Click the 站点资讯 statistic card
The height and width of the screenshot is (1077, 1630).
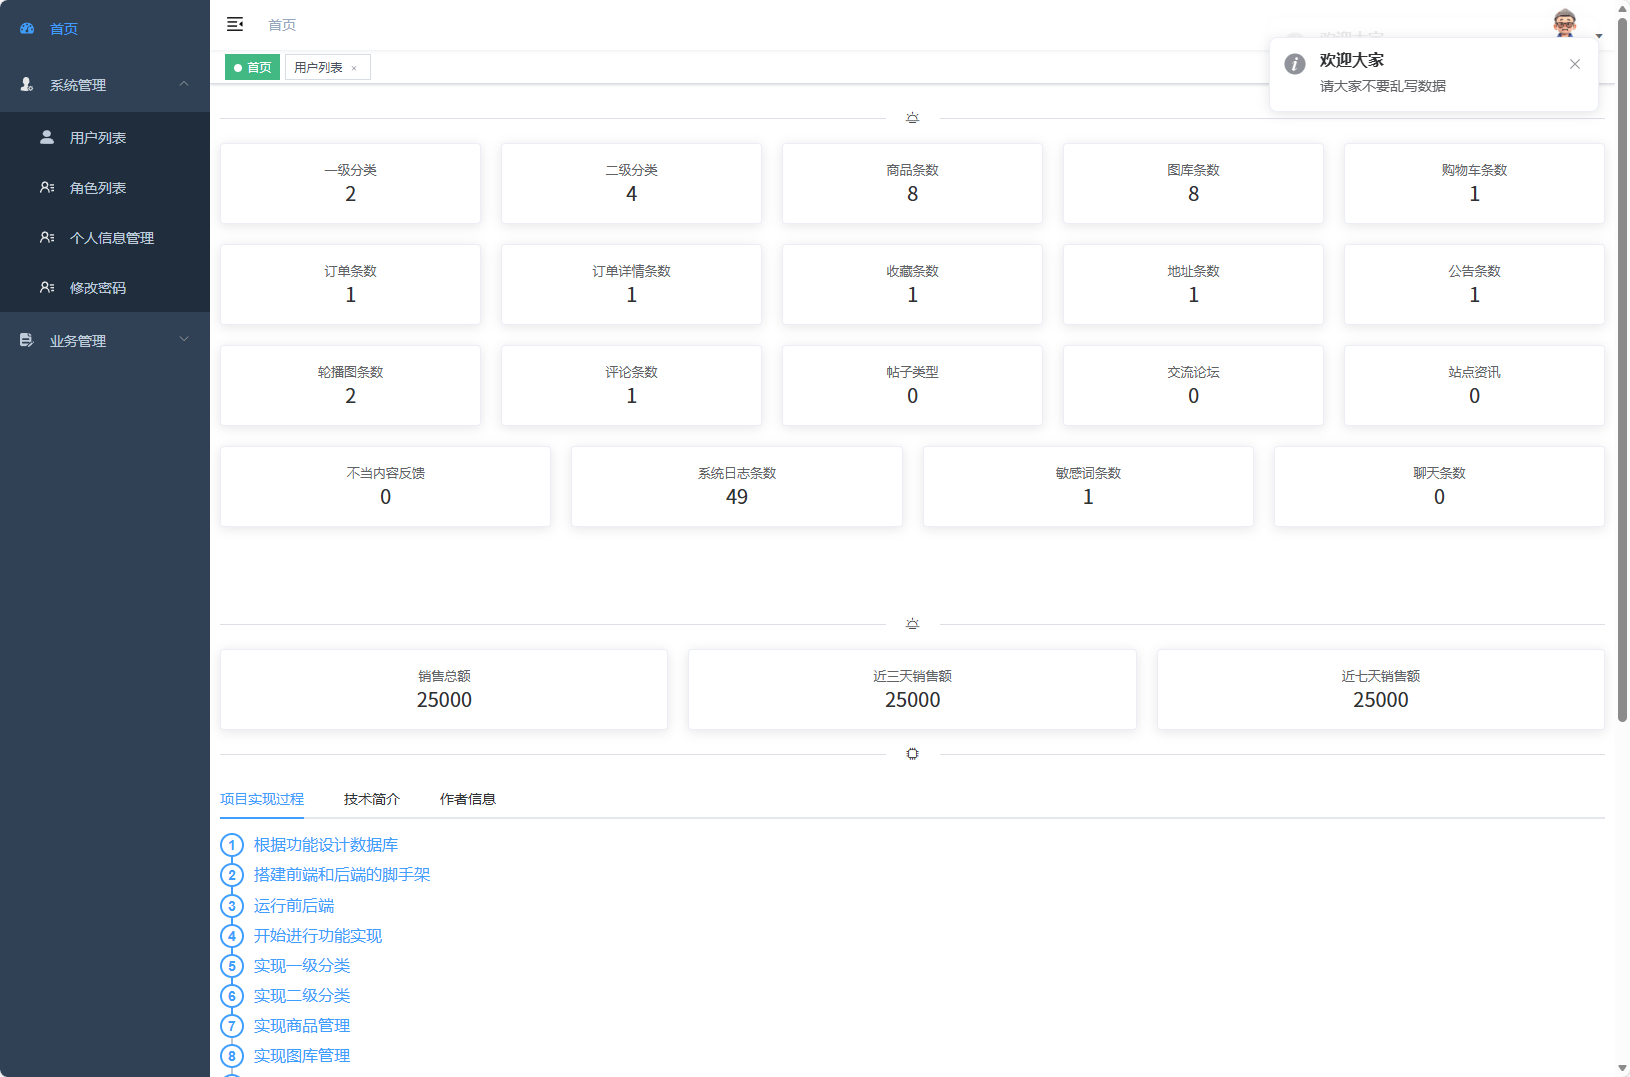(1474, 385)
